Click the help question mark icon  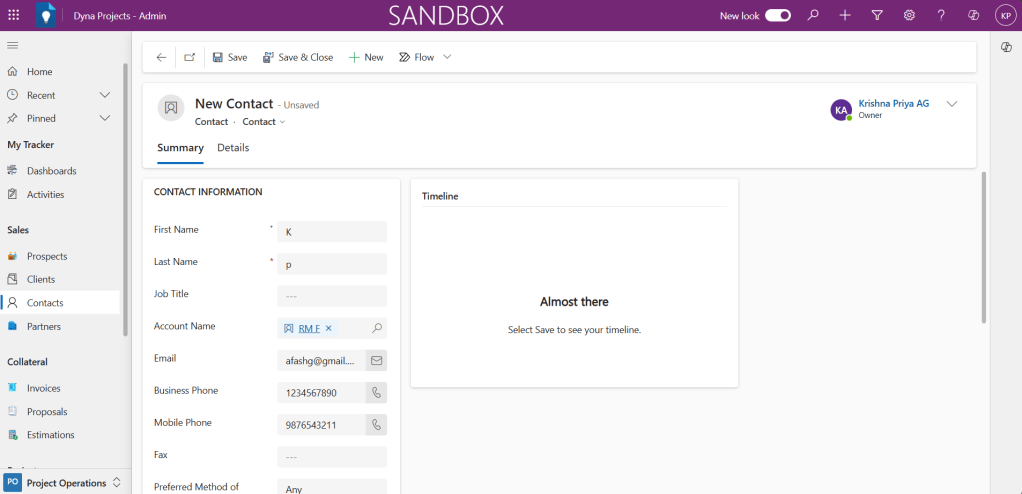tap(941, 15)
